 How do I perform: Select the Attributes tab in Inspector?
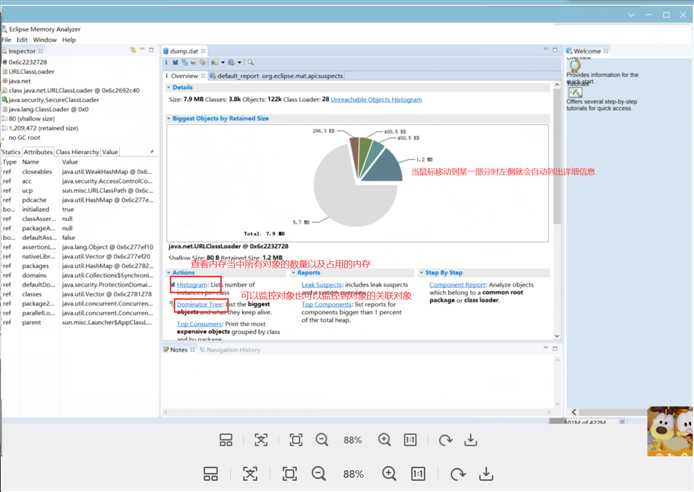[38, 152]
